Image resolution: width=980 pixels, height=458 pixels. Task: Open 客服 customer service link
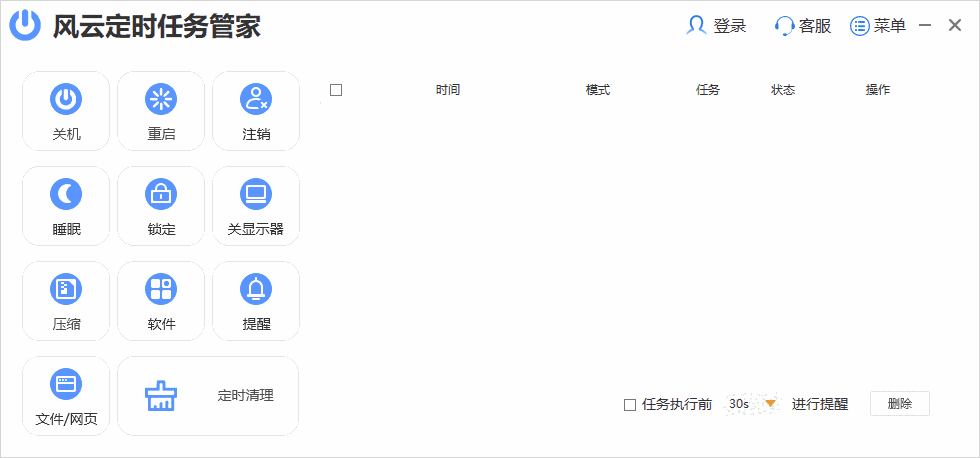(x=815, y=26)
